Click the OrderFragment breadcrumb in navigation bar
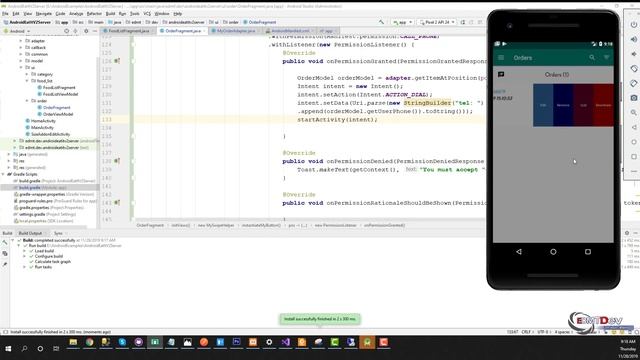This screenshot has width=640, height=360. [262, 22]
